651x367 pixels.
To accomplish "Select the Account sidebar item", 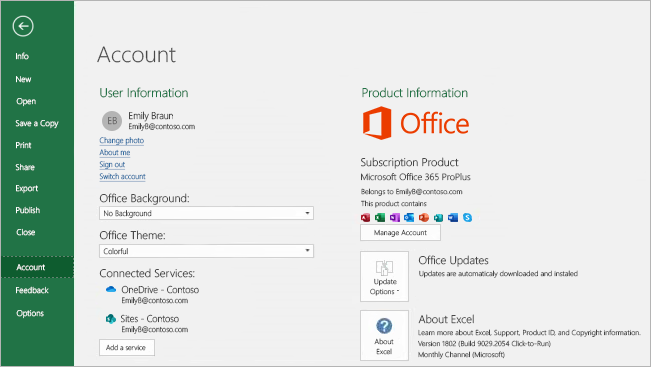I will (x=37, y=267).
